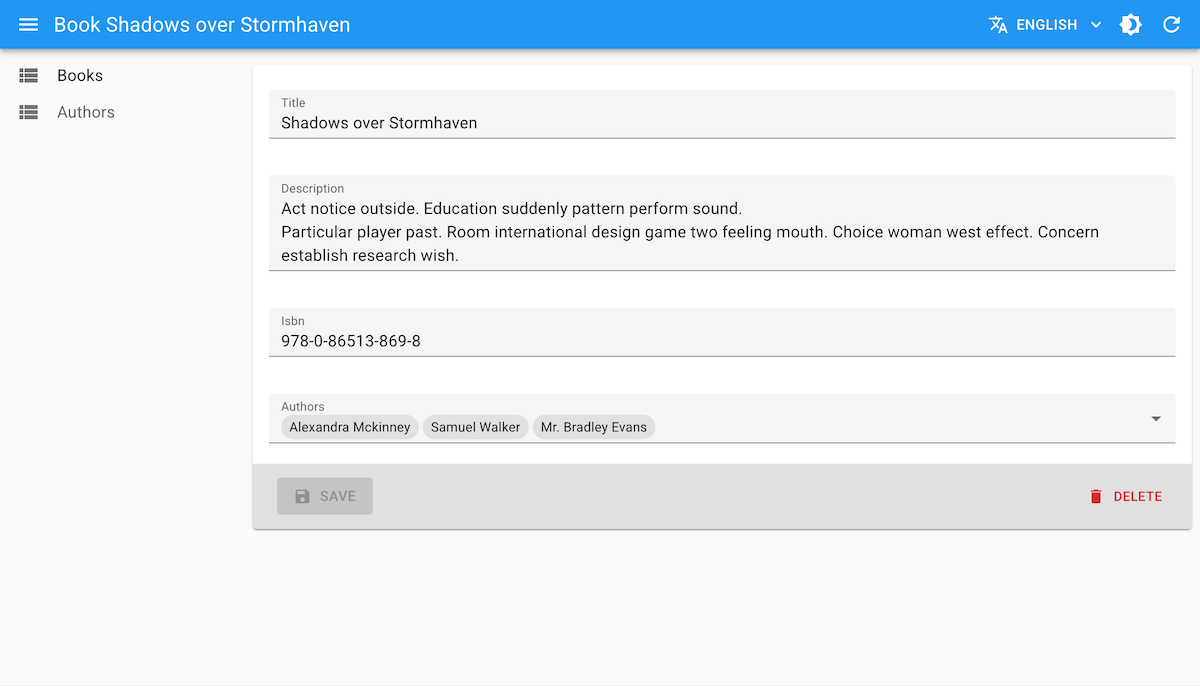Screen dimensions: 1200x686
Task: Click the translate language icon
Action: [998, 25]
